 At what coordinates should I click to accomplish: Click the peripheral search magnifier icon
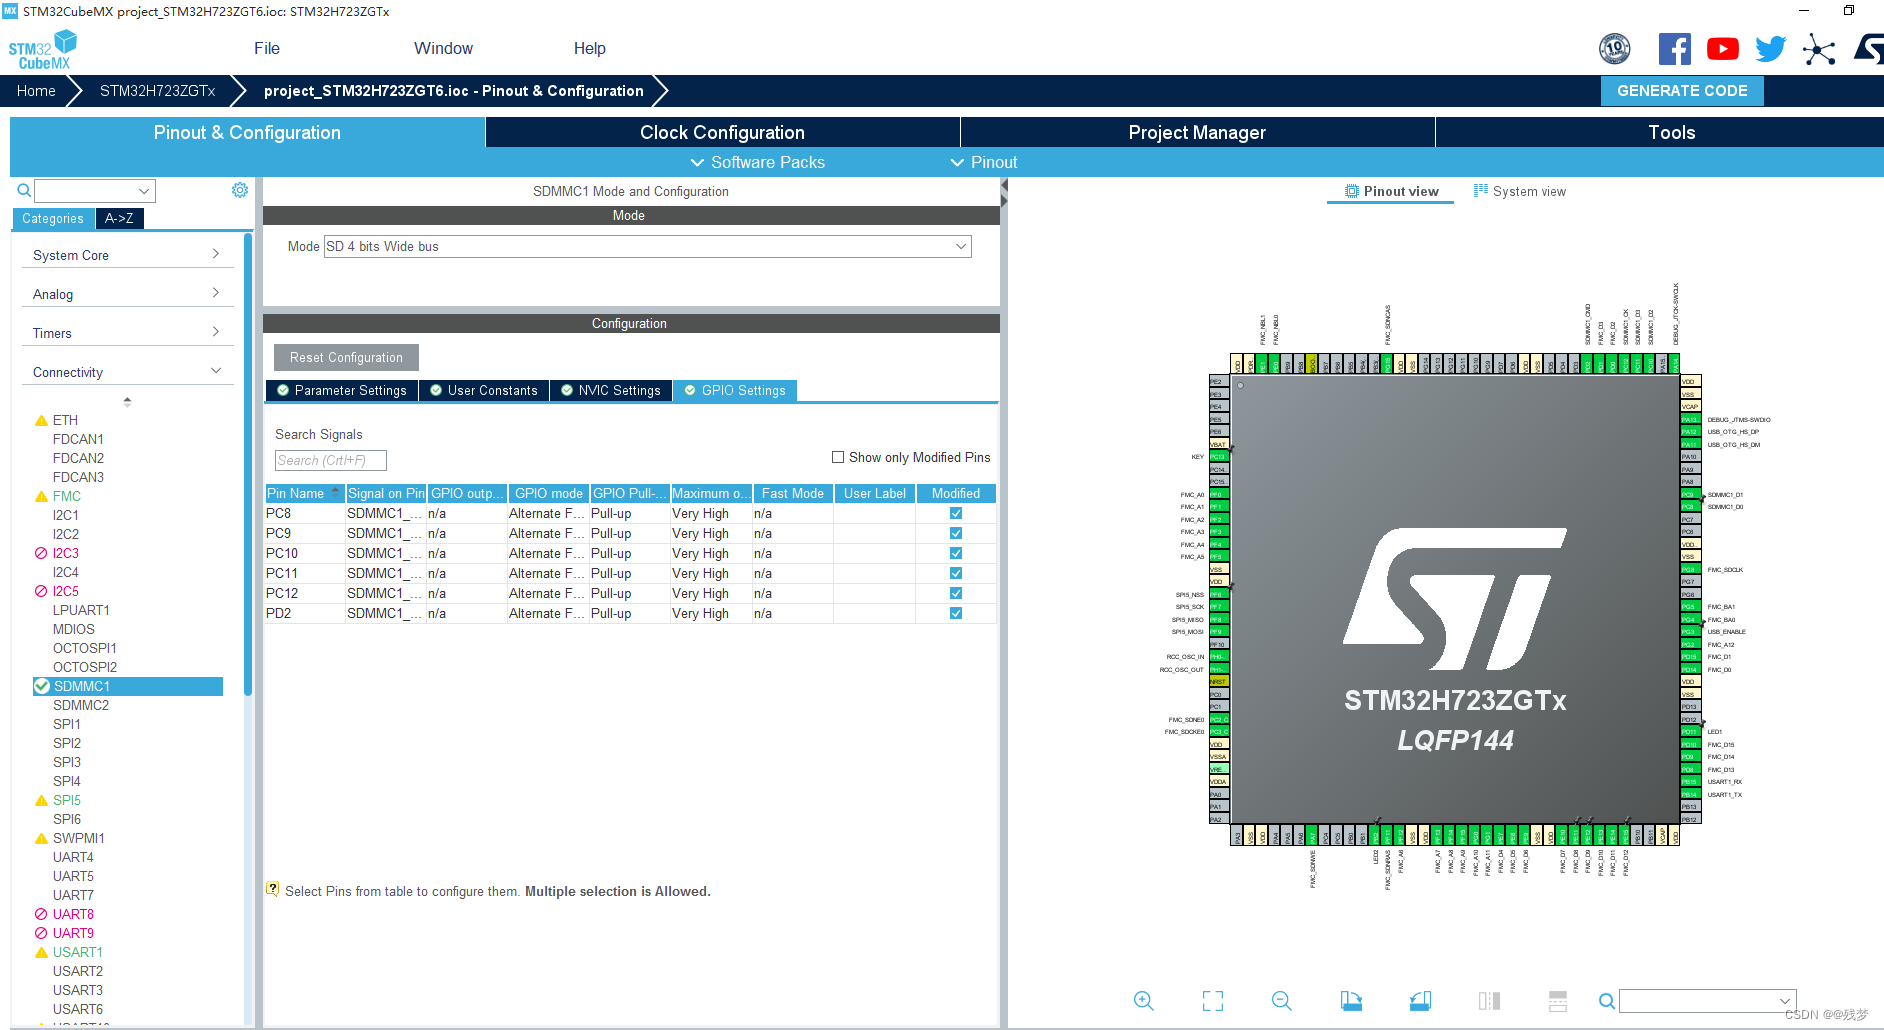coord(24,190)
